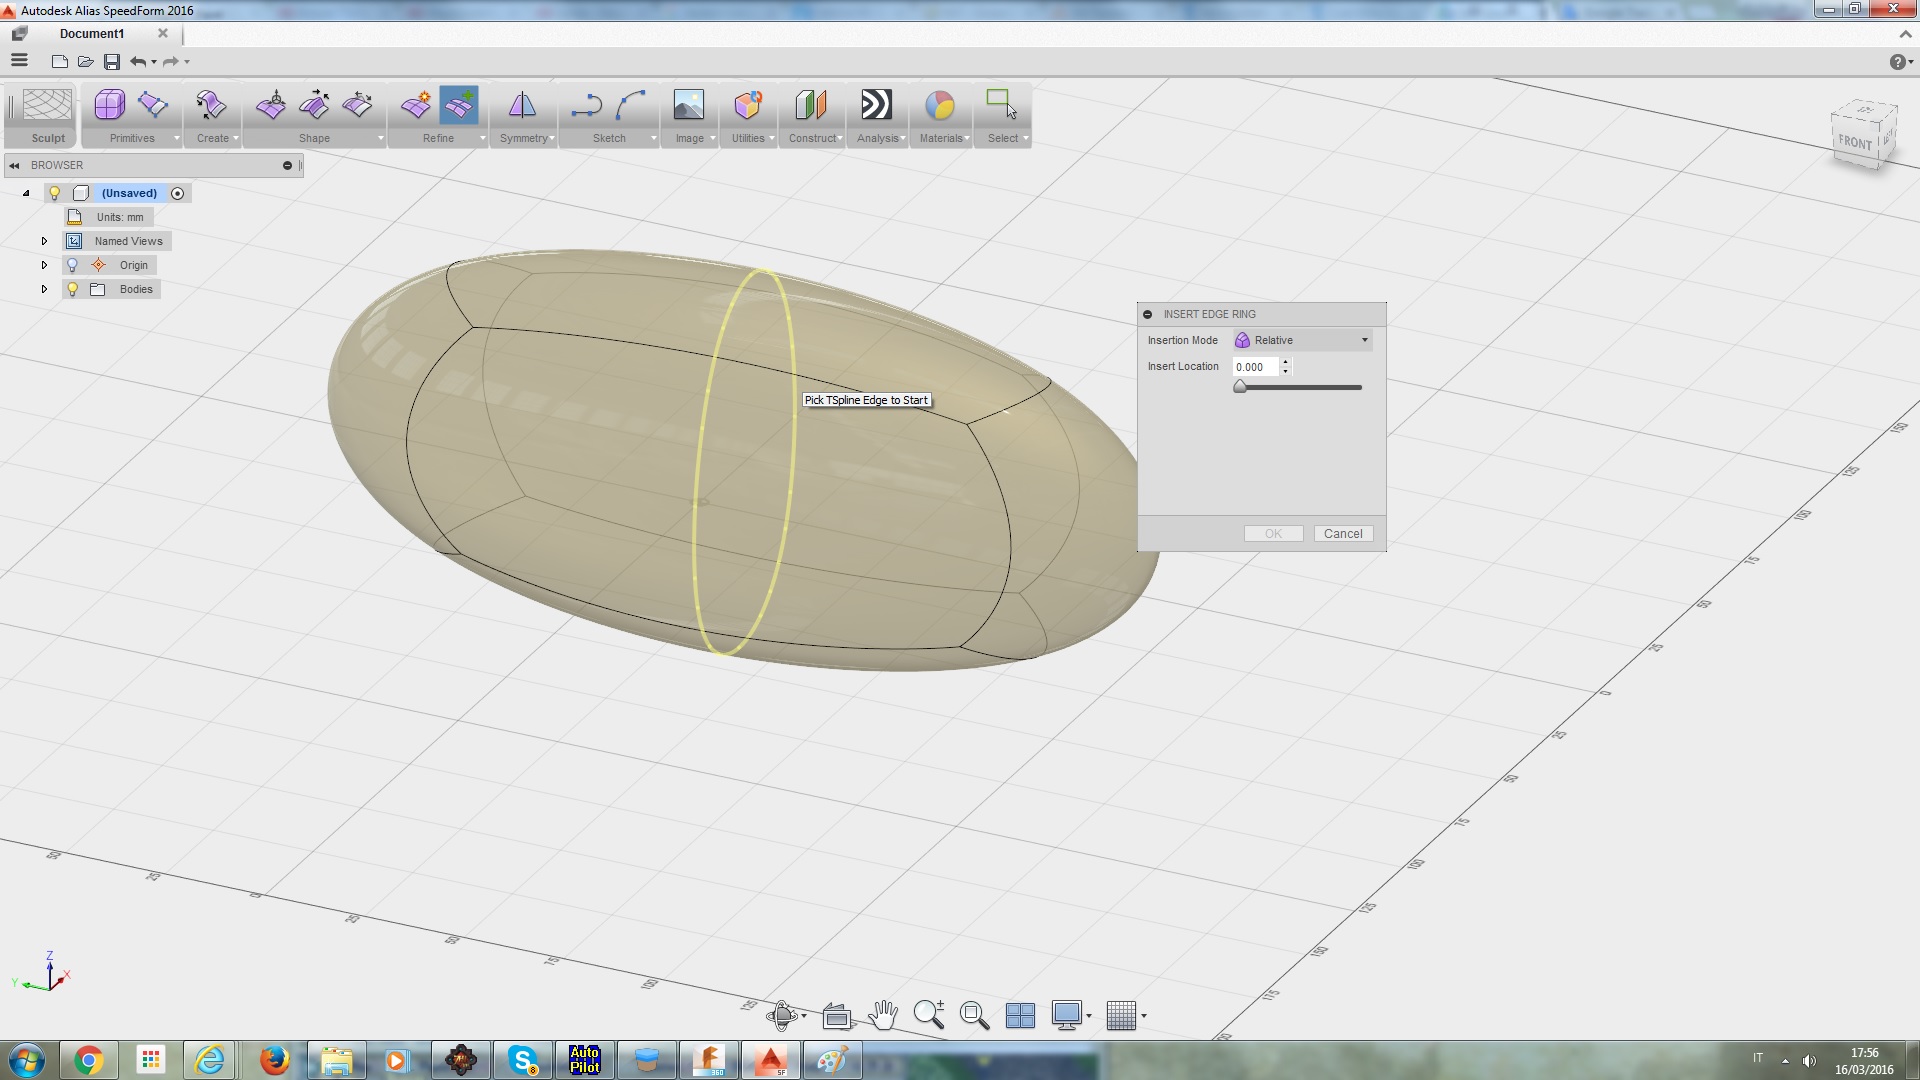This screenshot has width=1920, height=1080.
Task: Open the Select panel dropdown arrow
Action: tap(1025, 139)
